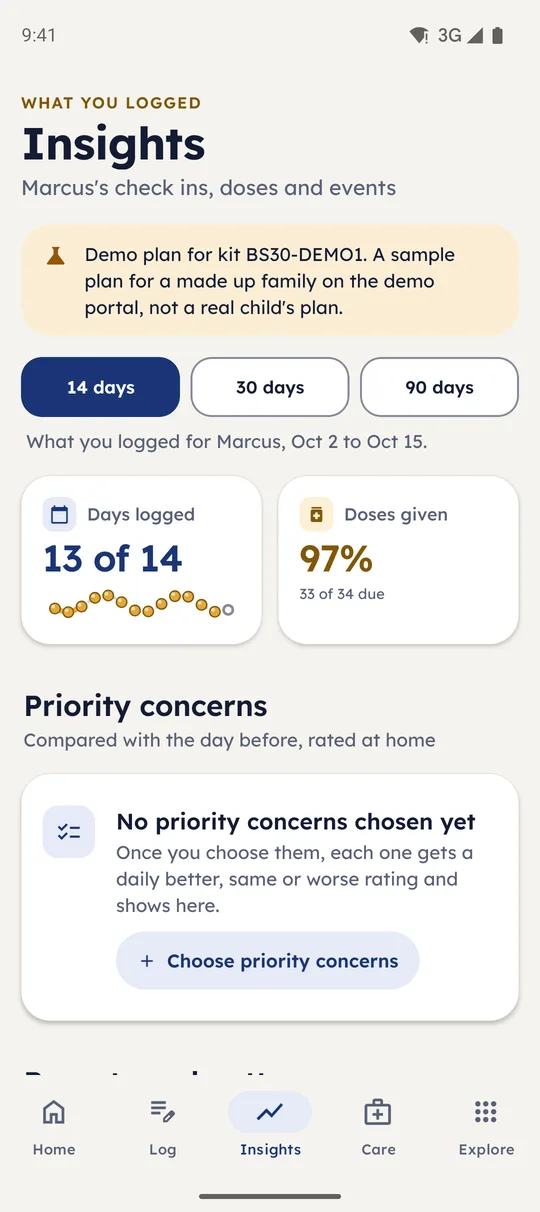Viewport: 540px width, 1212px height.
Task: Tap the calendar icon on Days logged
Action: 60,515
